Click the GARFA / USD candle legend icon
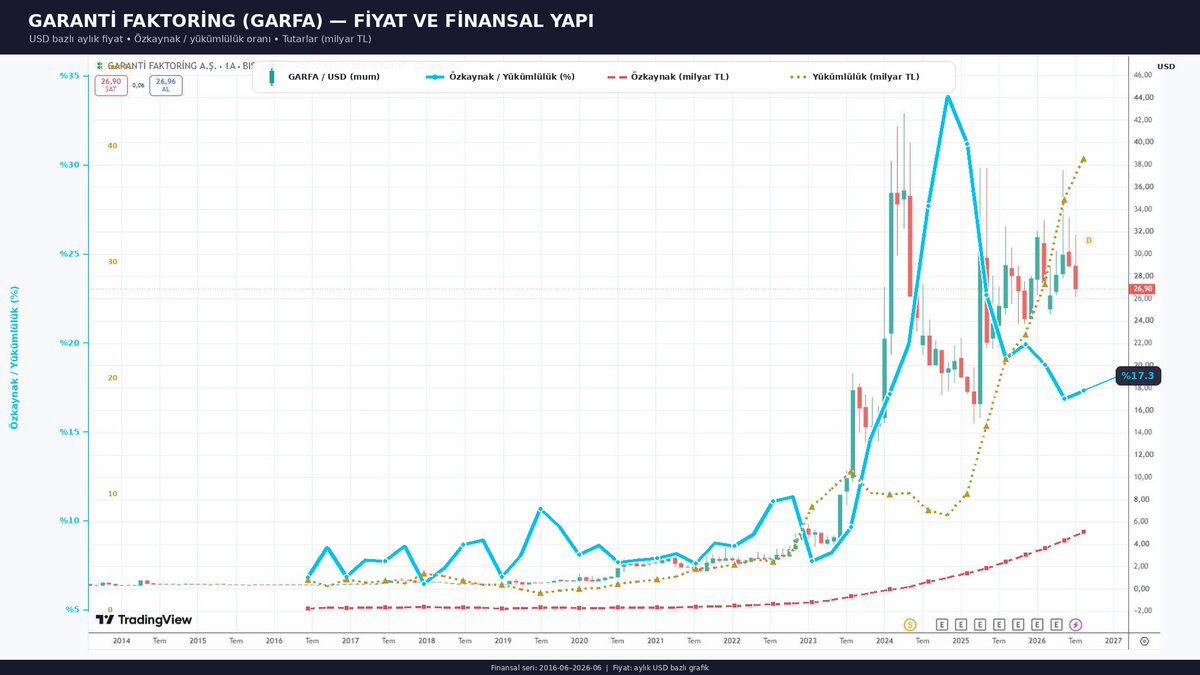 pos(272,76)
